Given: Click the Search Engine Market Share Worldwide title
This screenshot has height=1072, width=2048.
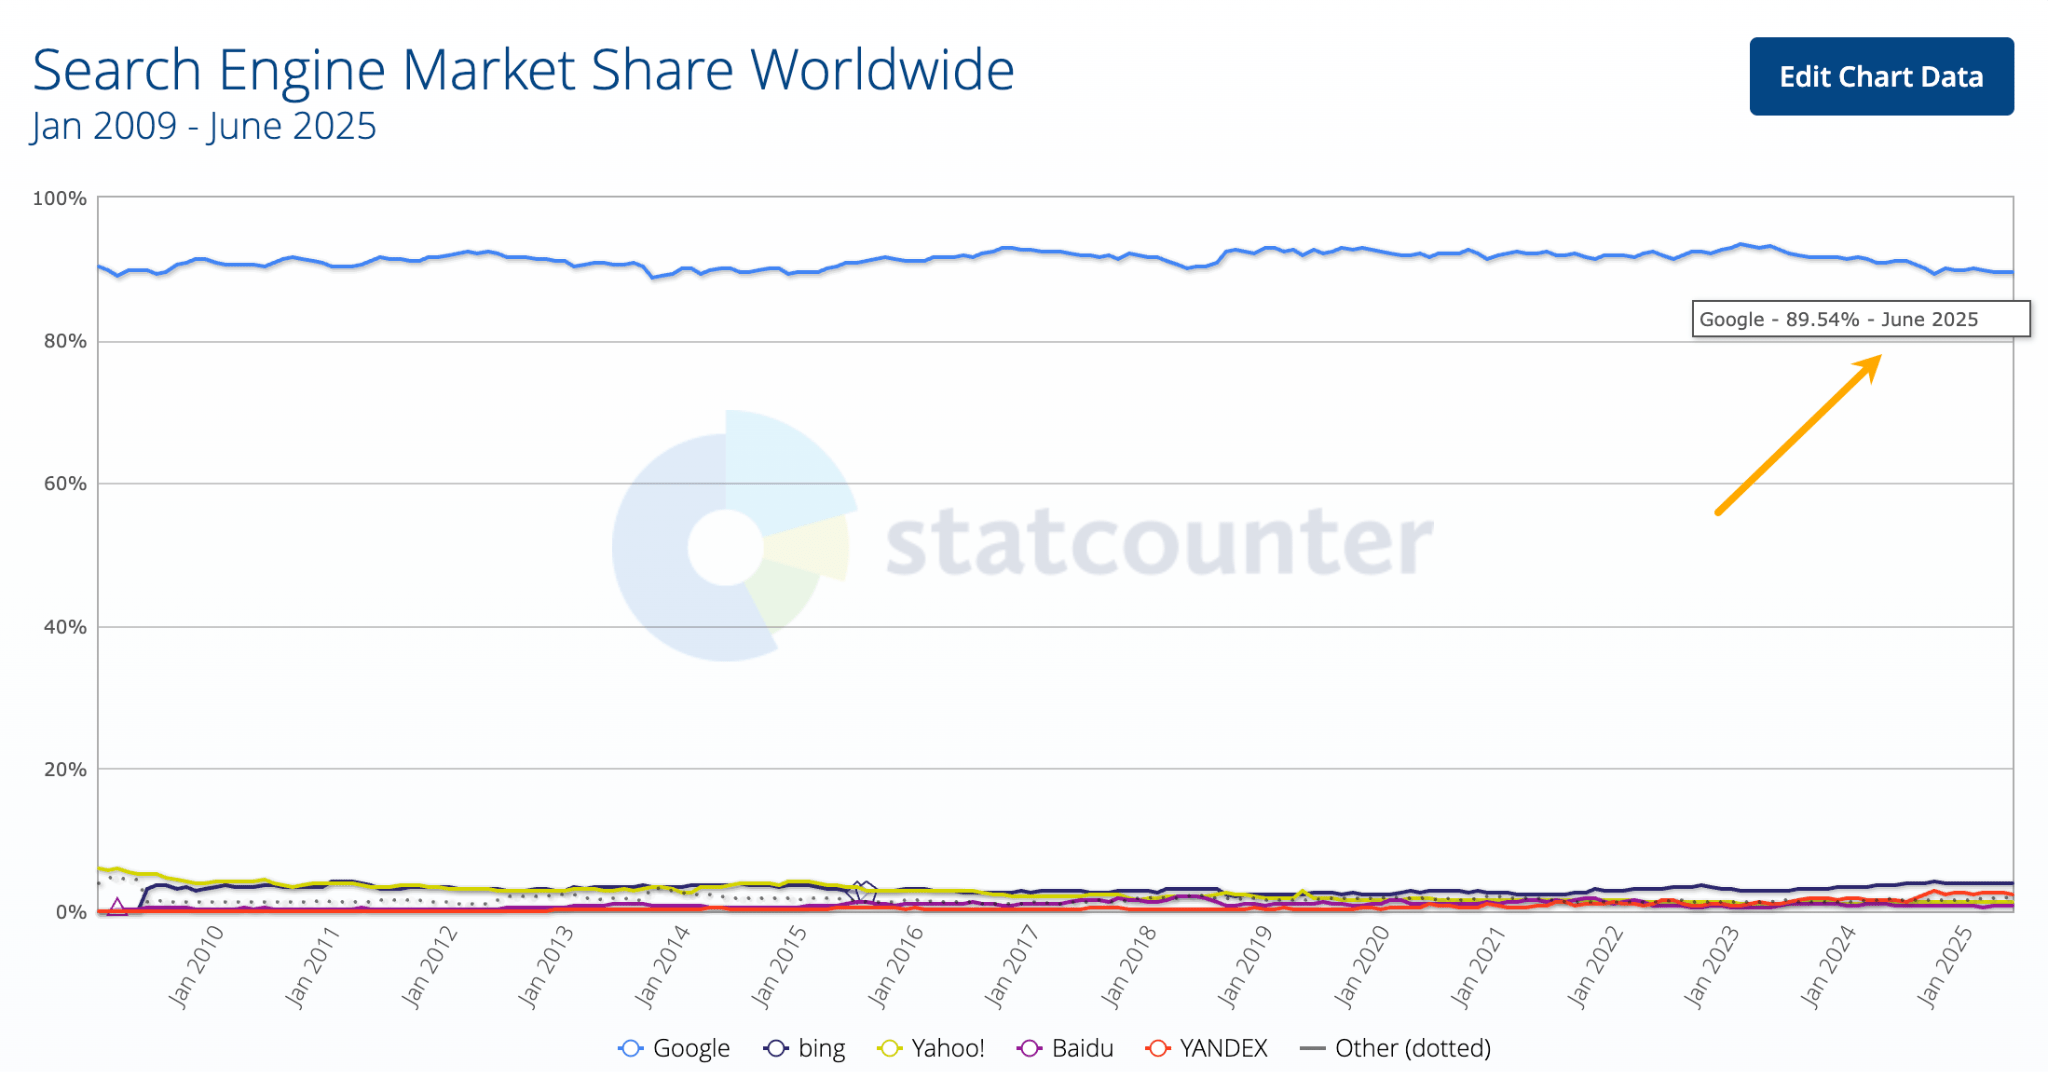Looking at the screenshot, I should click(522, 68).
